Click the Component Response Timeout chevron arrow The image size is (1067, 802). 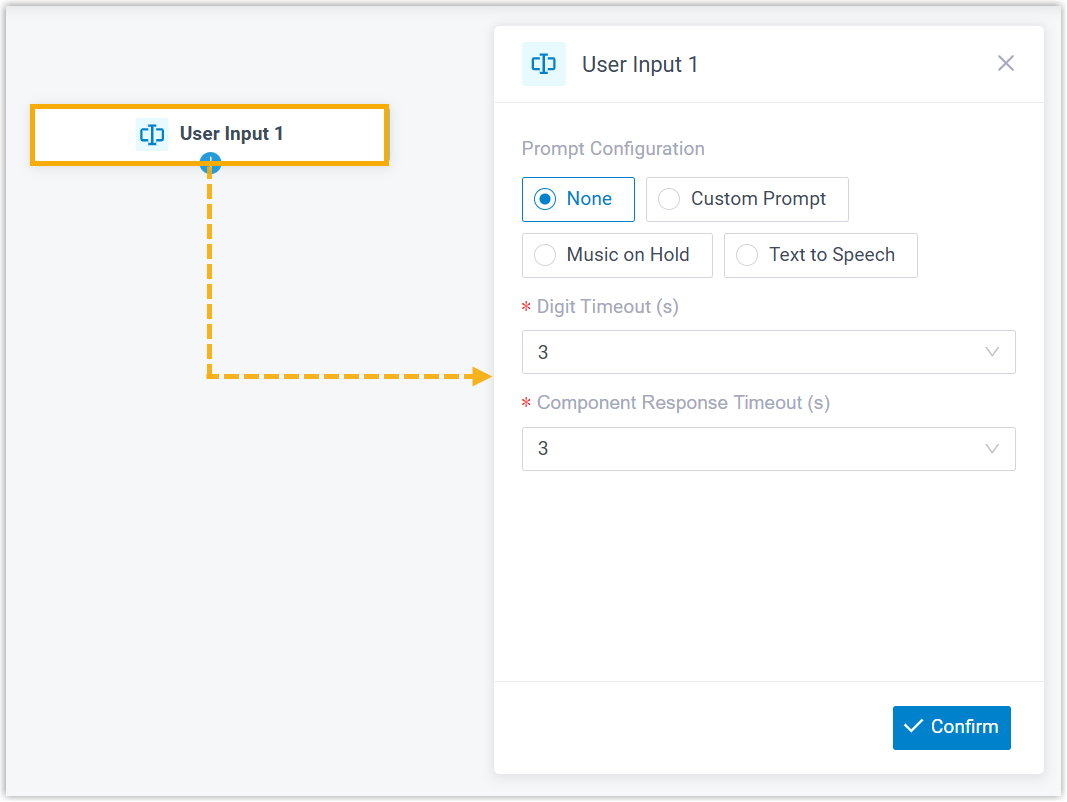pyautogui.click(x=992, y=449)
